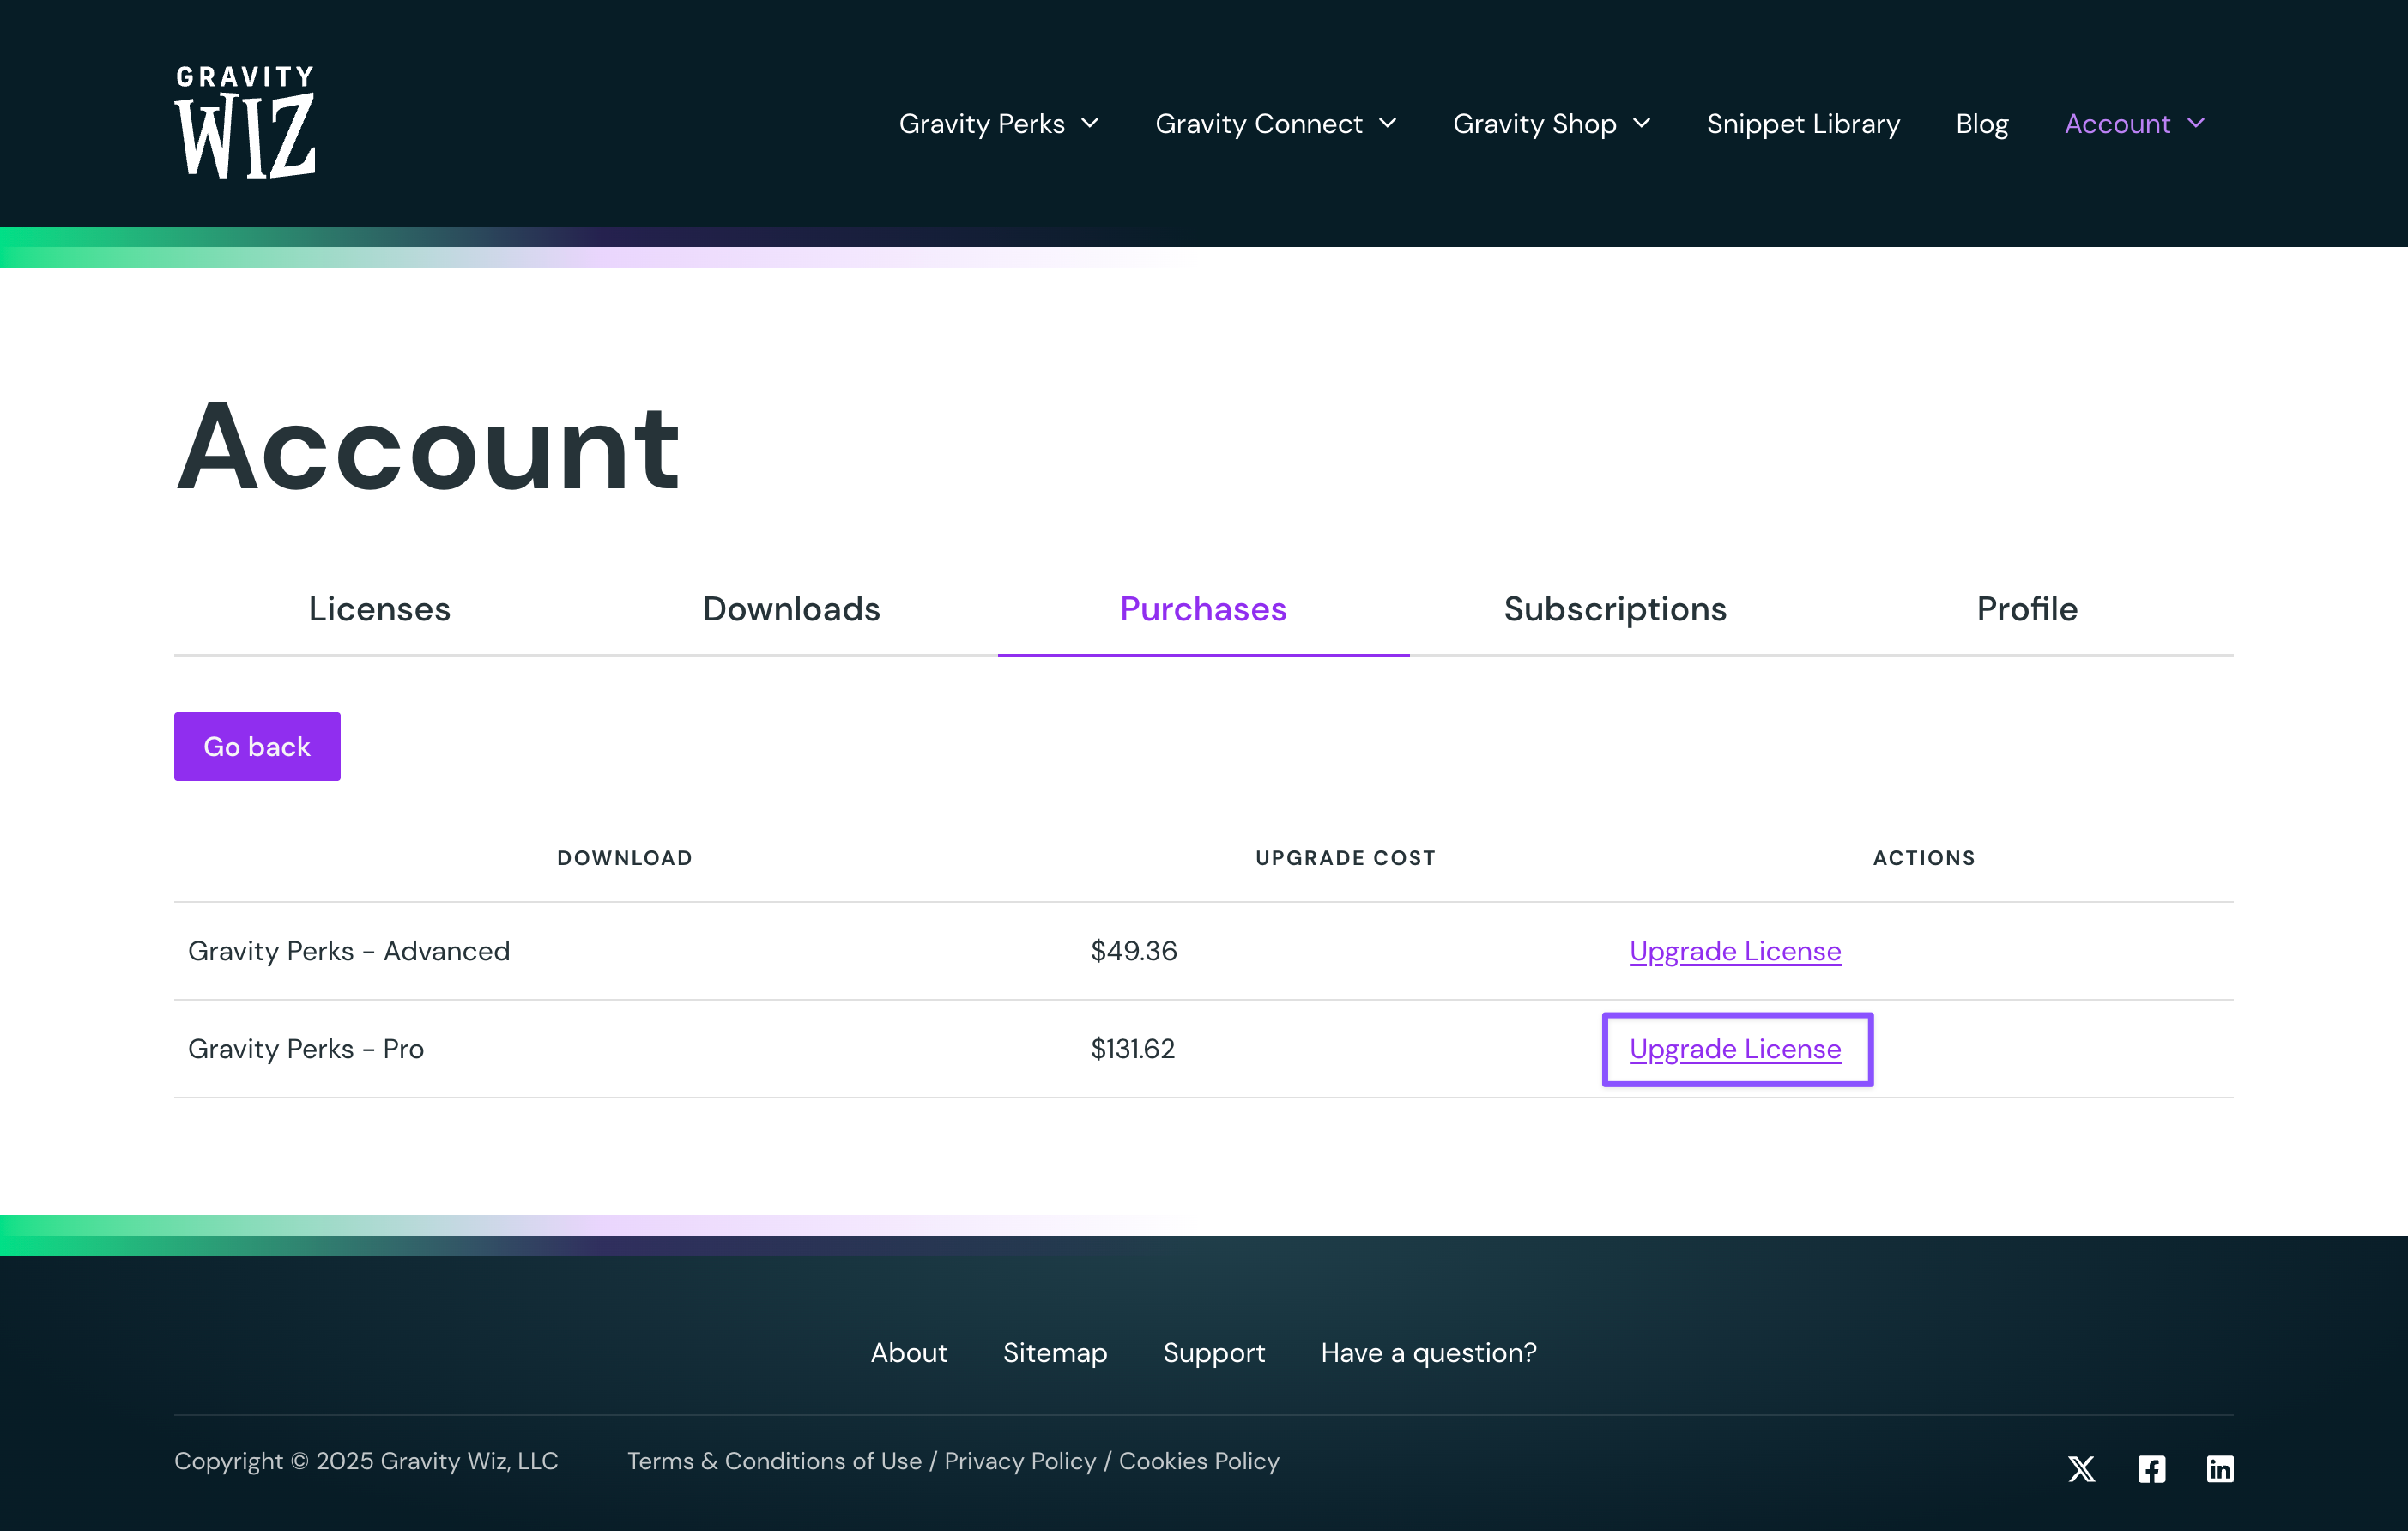The image size is (2408, 1531).
Task: Open Gravity Shop in top navigation
Action: pyautogui.click(x=1534, y=123)
